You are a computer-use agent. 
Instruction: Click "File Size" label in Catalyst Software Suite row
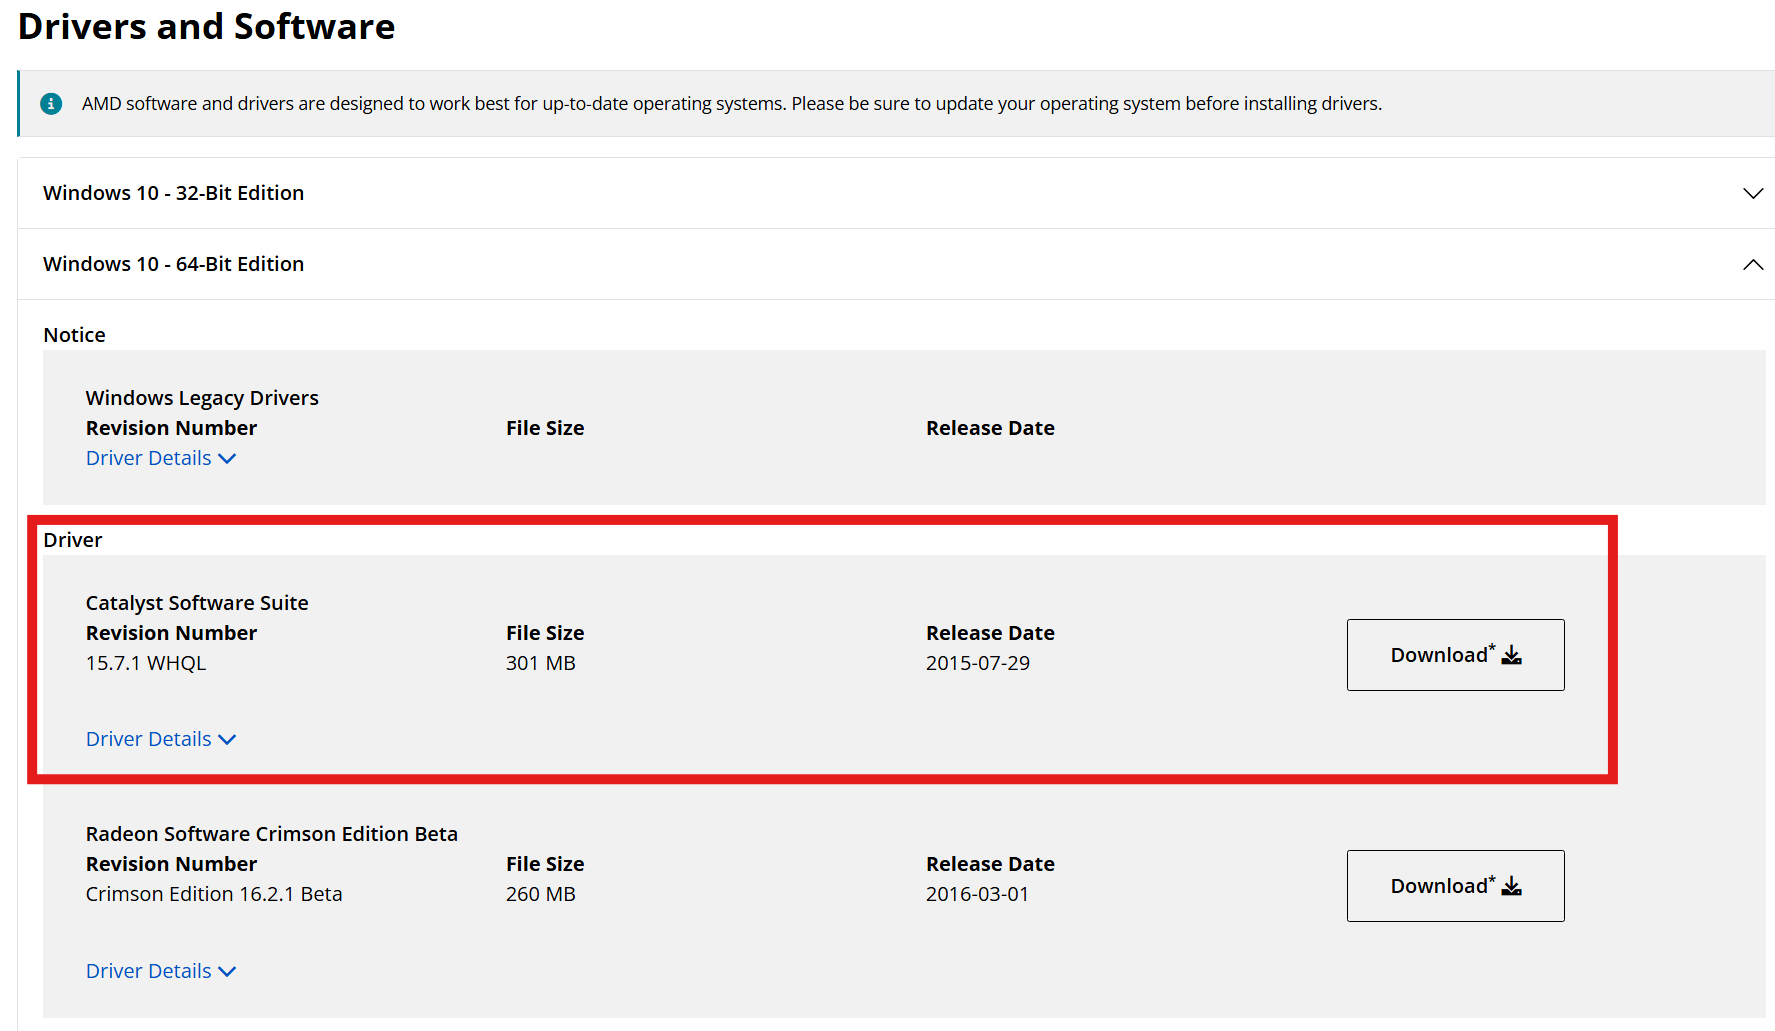(x=545, y=633)
